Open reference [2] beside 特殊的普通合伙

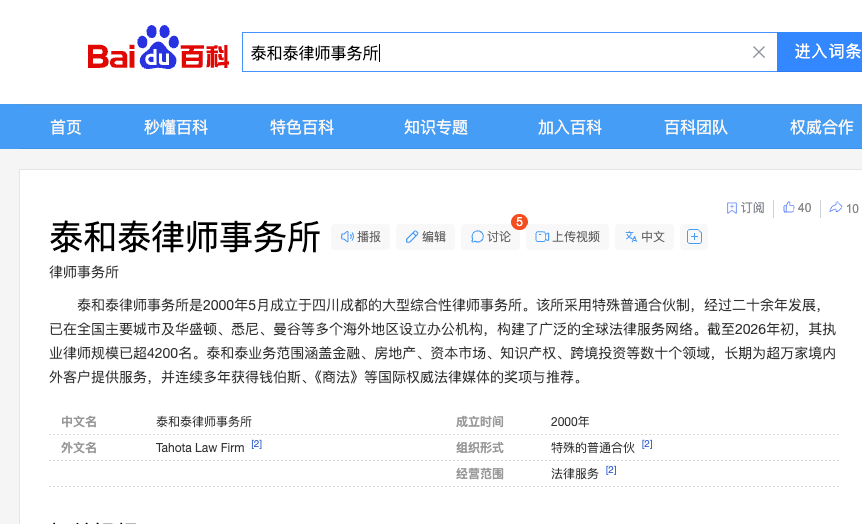click(647, 444)
